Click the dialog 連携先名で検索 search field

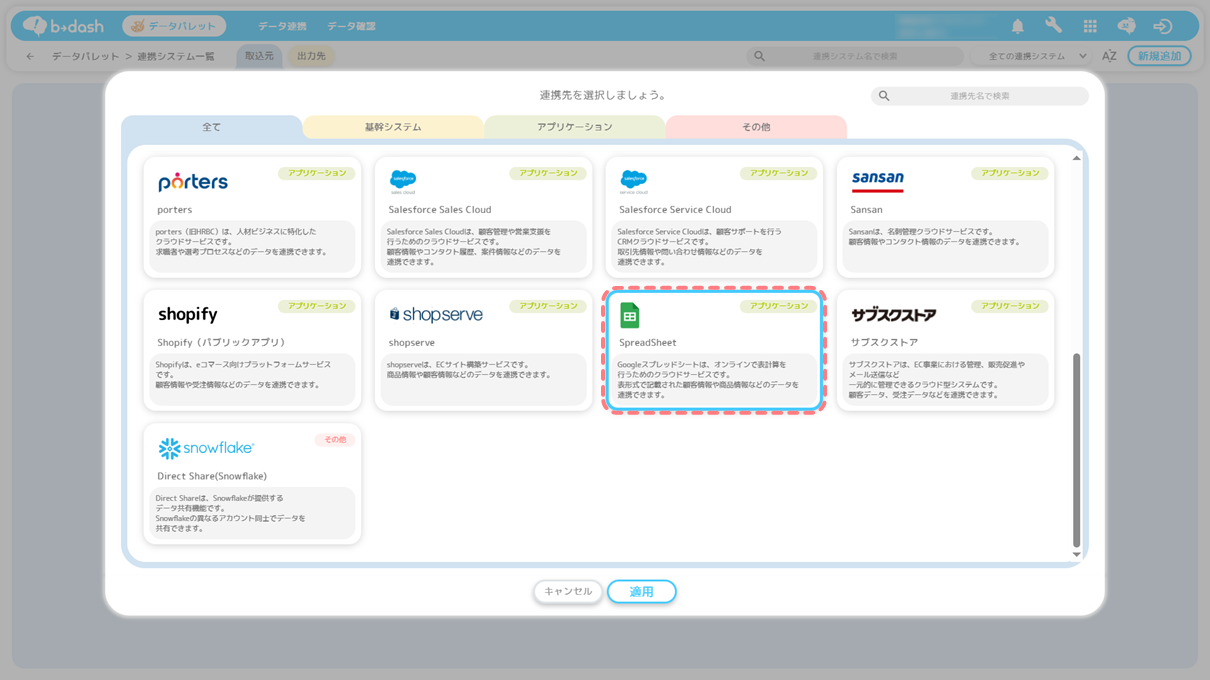(x=979, y=96)
